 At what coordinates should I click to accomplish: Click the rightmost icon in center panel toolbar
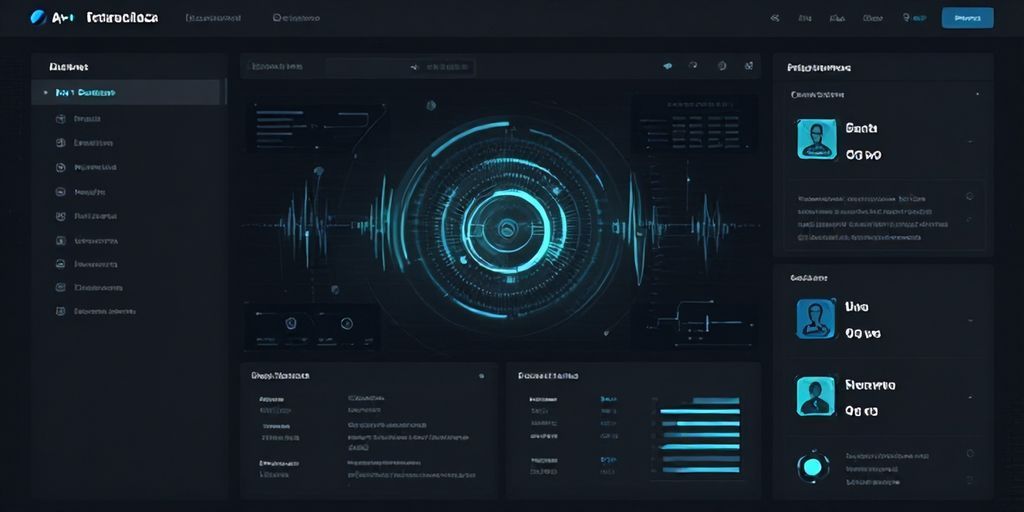point(748,66)
